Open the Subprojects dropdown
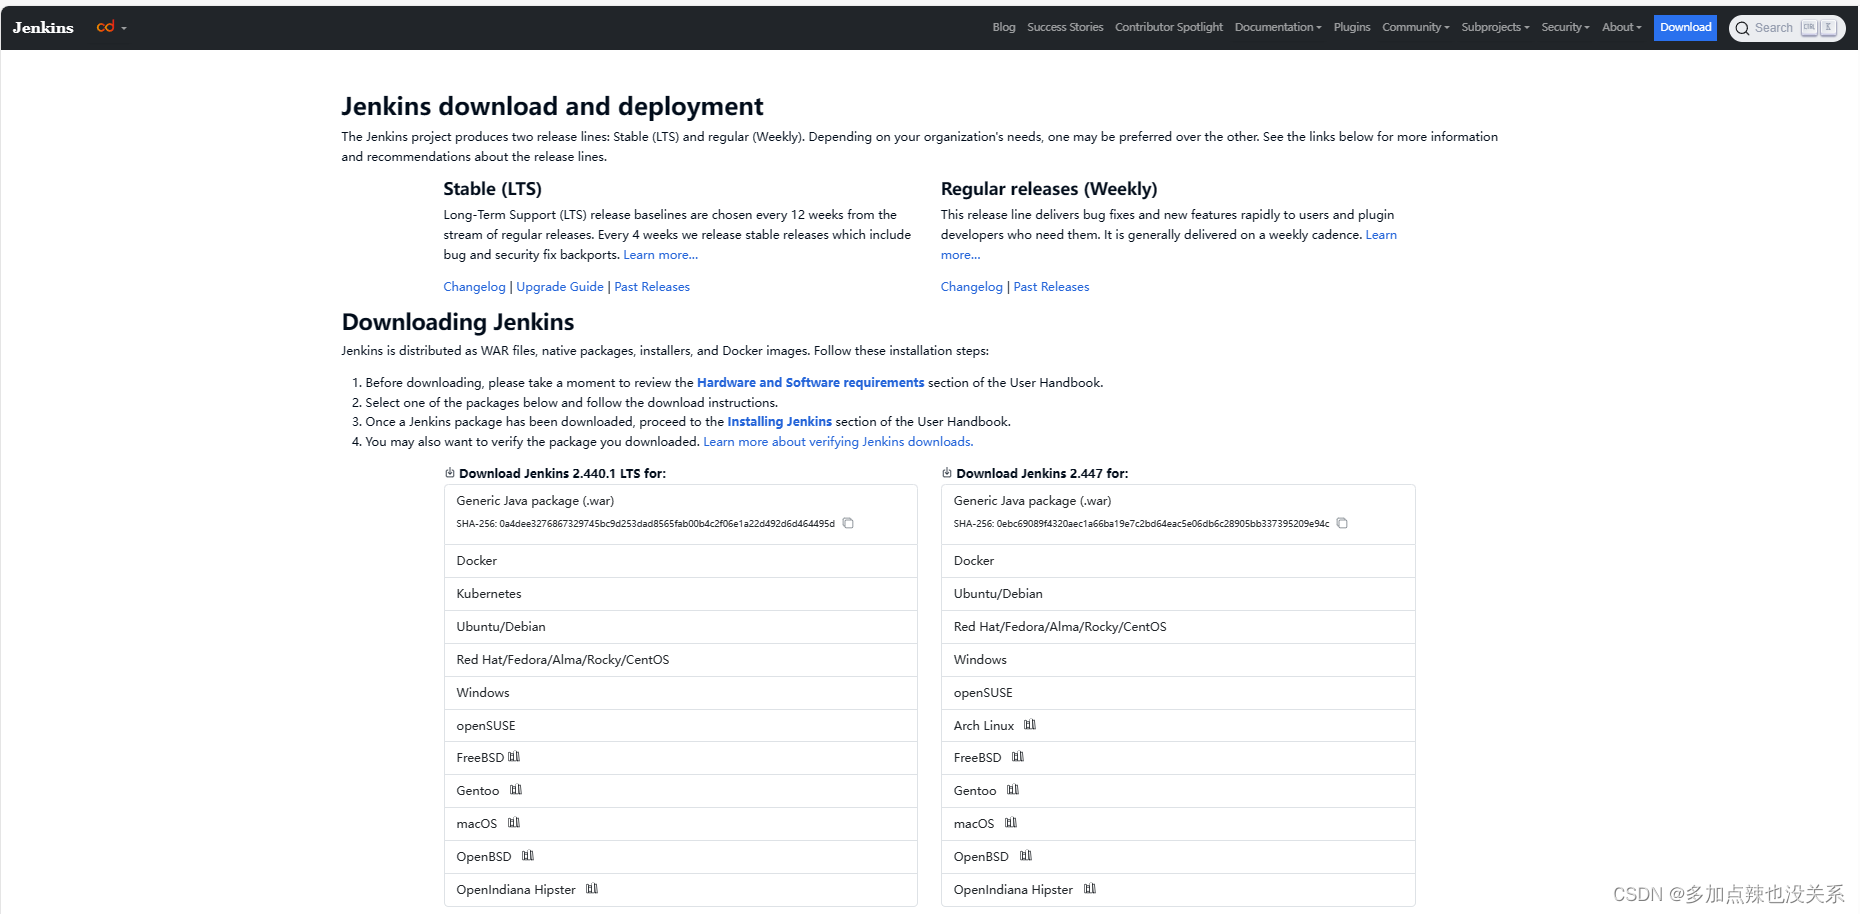 click(x=1494, y=28)
